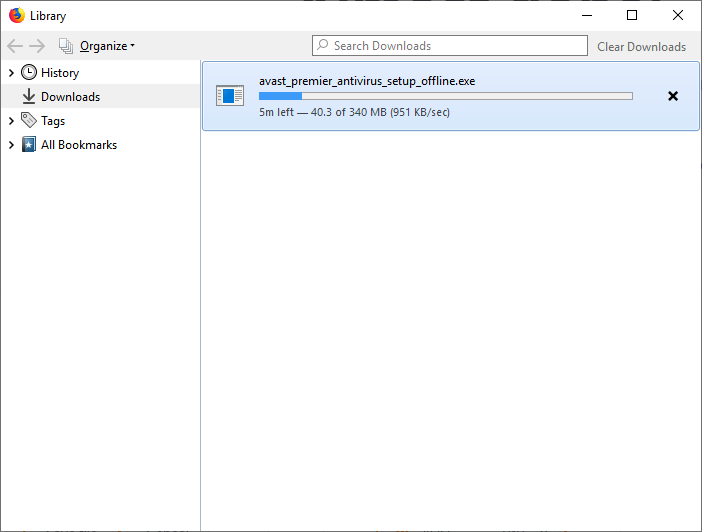Screen dimensions: 702x532
Task: Click the magnifier icon in search box
Action: [323, 45]
